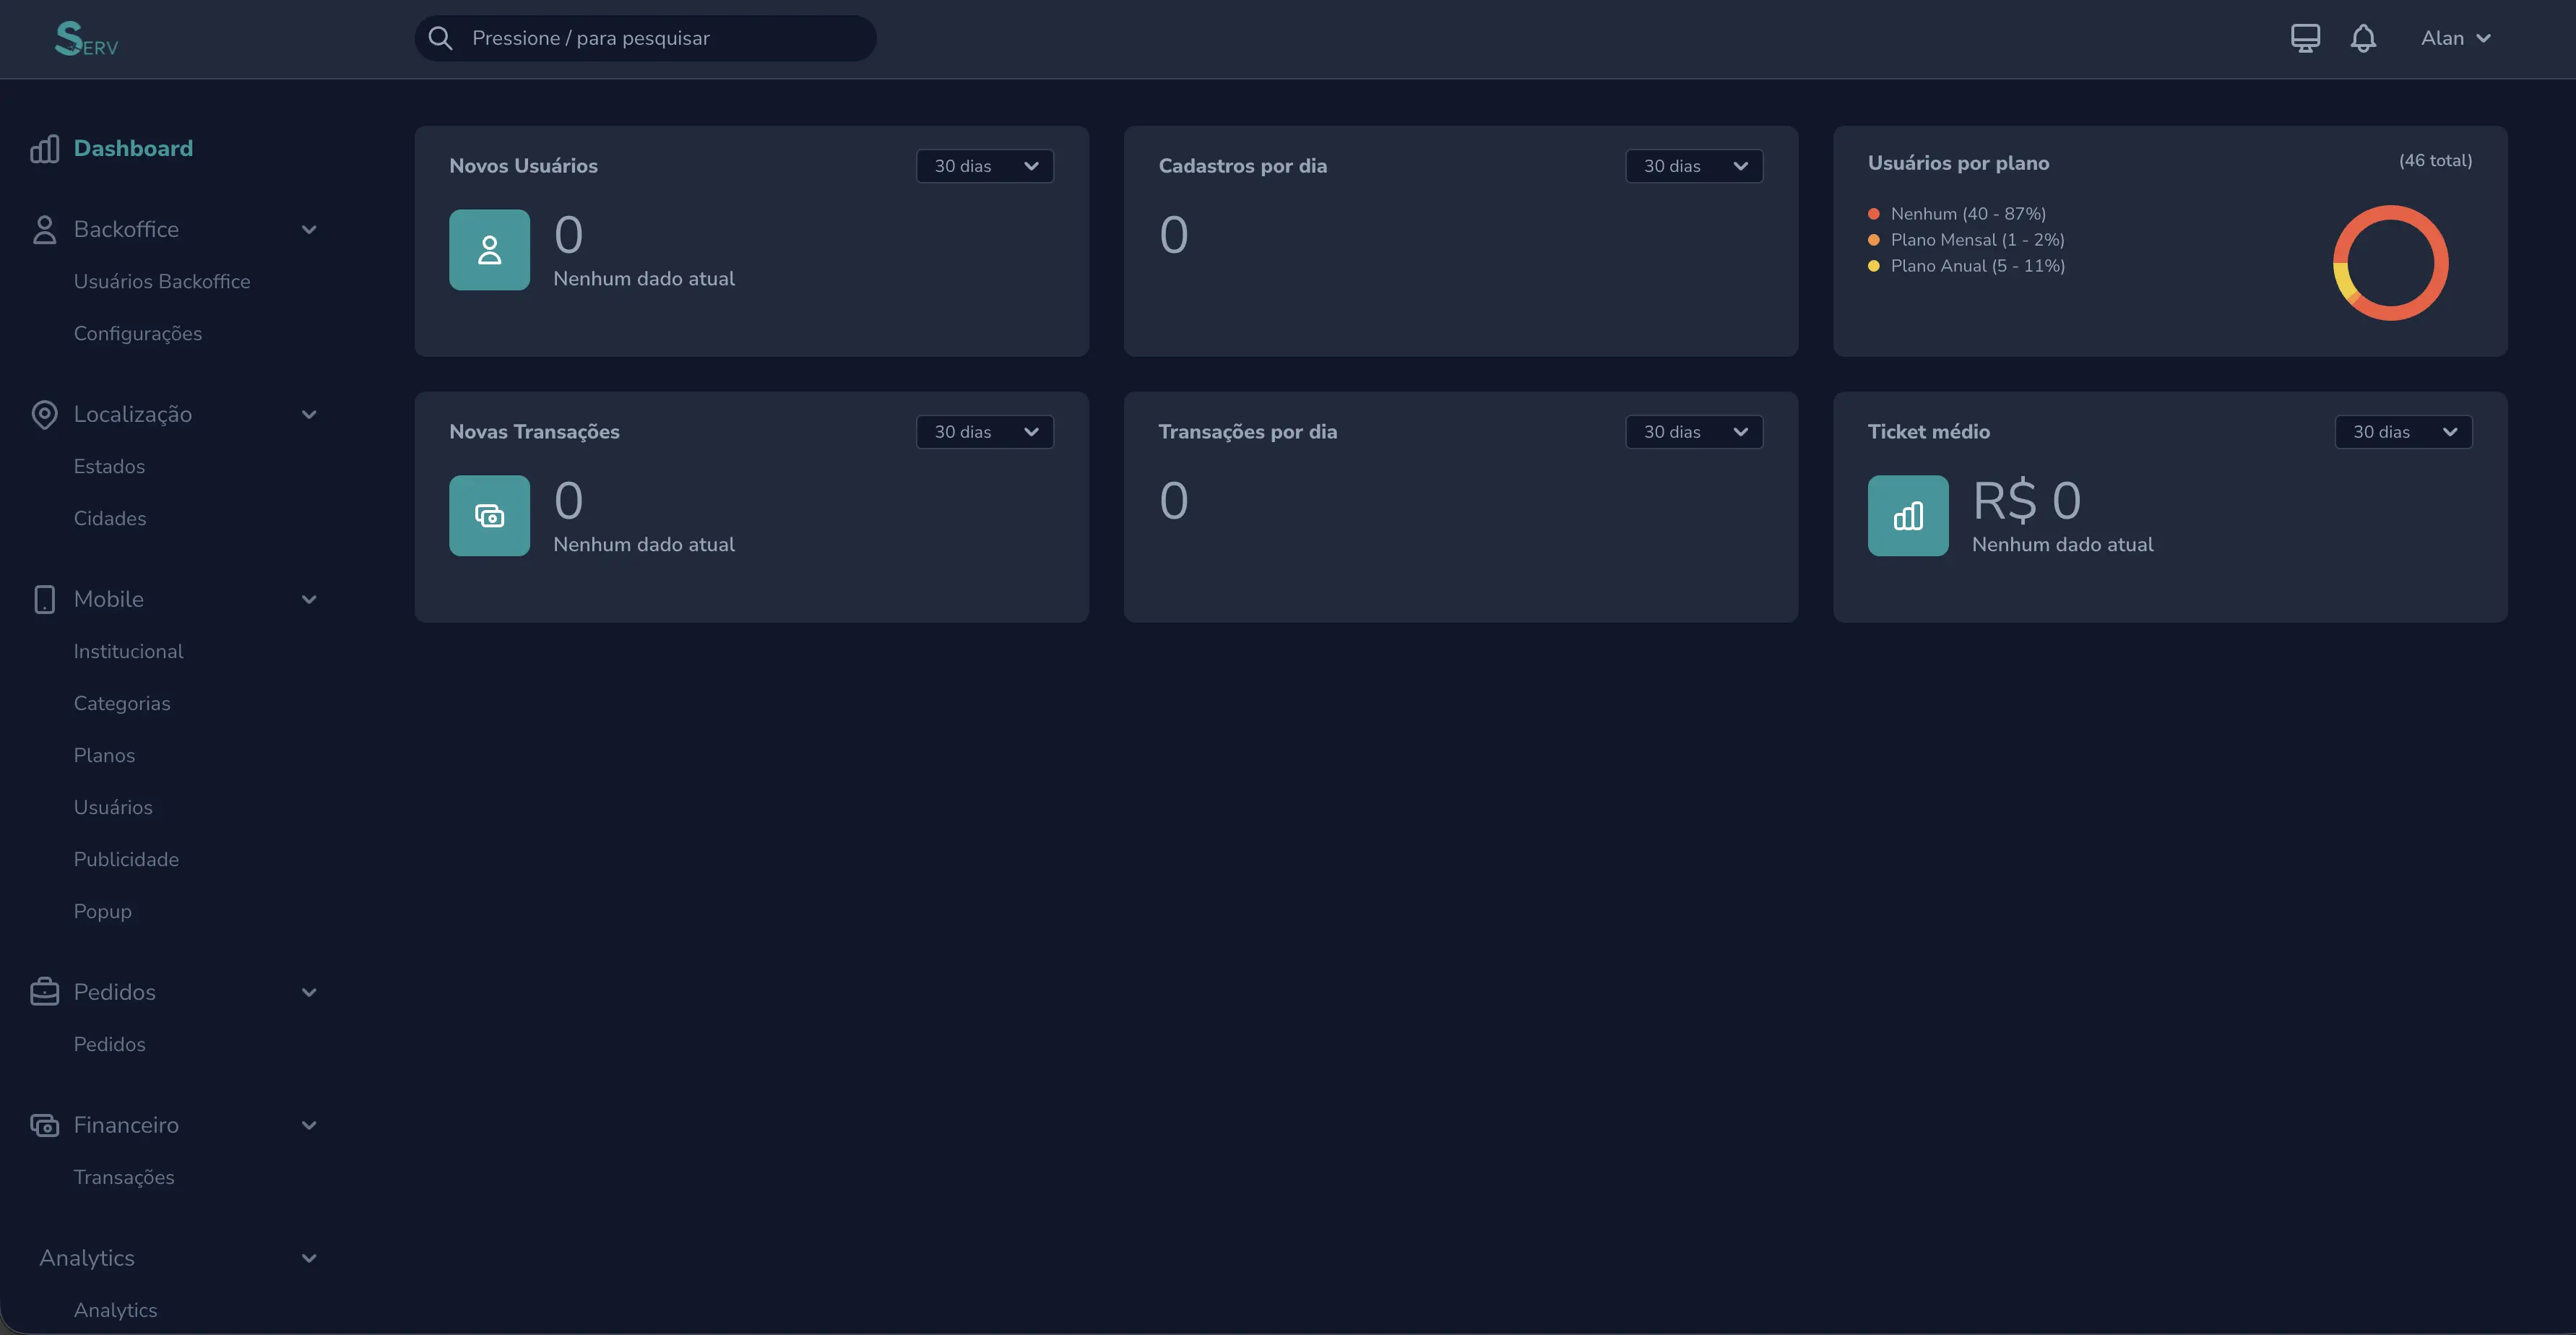Click the Usuários por plano donut chart
Image resolution: width=2576 pixels, height=1335 pixels.
[x=2390, y=263]
